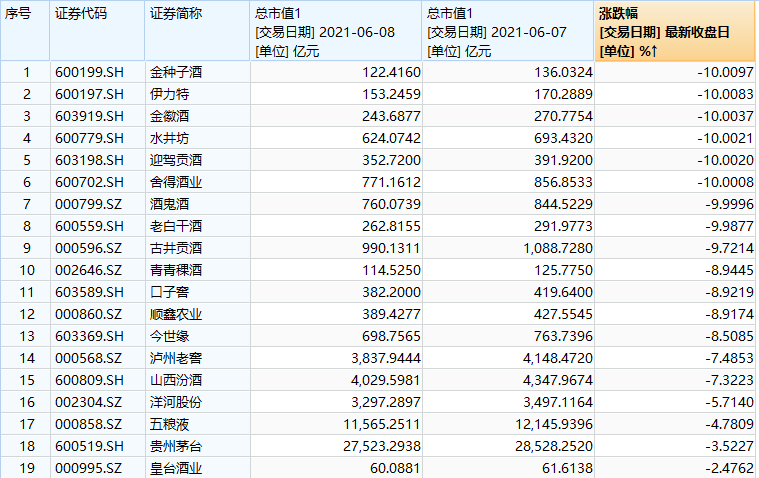Click stock name 金徽酒
The height and width of the screenshot is (478, 759).
click(x=169, y=116)
